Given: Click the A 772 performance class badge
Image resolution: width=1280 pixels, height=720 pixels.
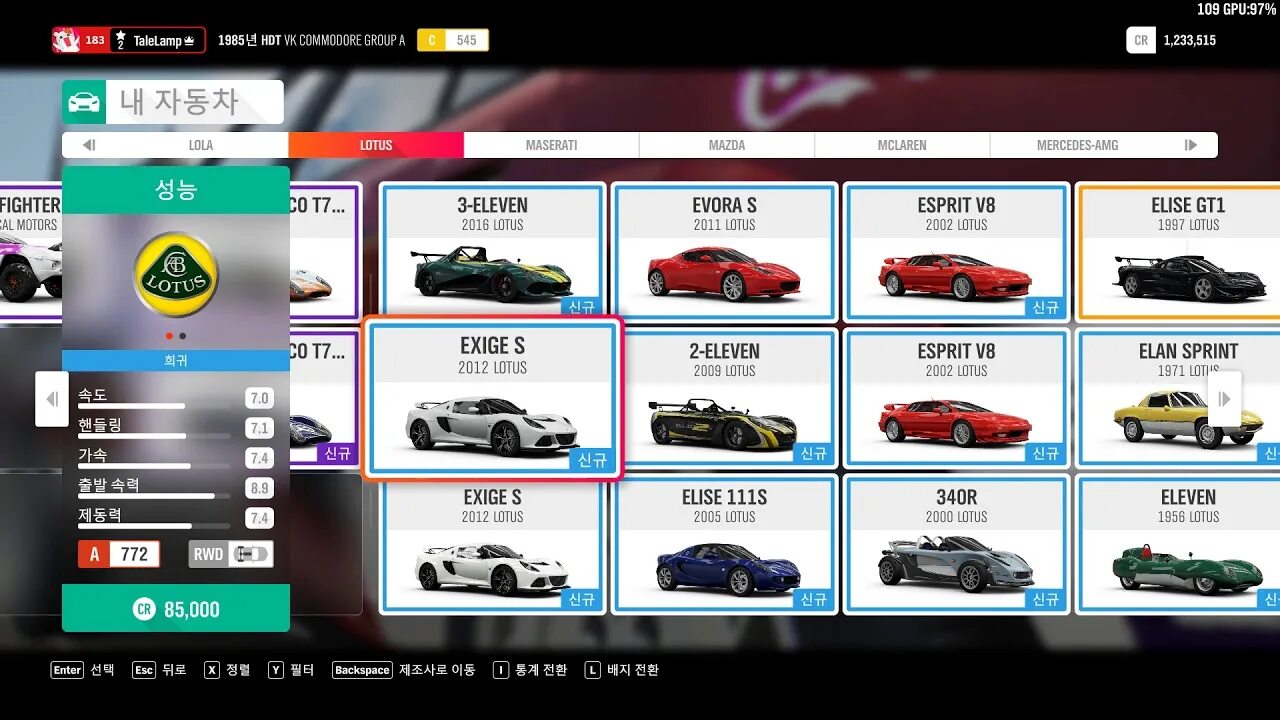Looking at the screenshot, I should 119,554.
